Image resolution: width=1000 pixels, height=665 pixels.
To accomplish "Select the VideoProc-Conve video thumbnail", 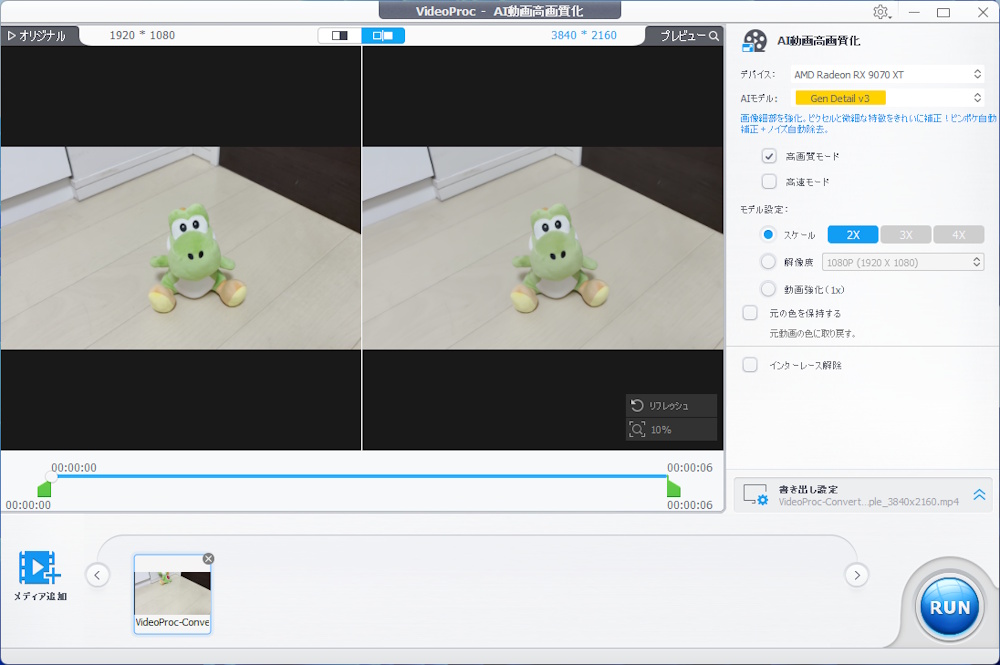I will pyautogui.click(x=172, y=594).
